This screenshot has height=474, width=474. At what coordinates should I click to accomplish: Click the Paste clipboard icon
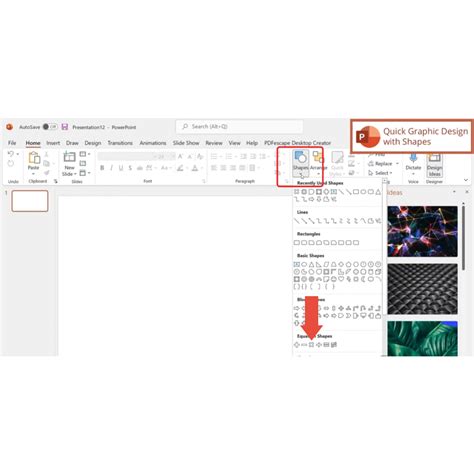click(x=33, y=157)
